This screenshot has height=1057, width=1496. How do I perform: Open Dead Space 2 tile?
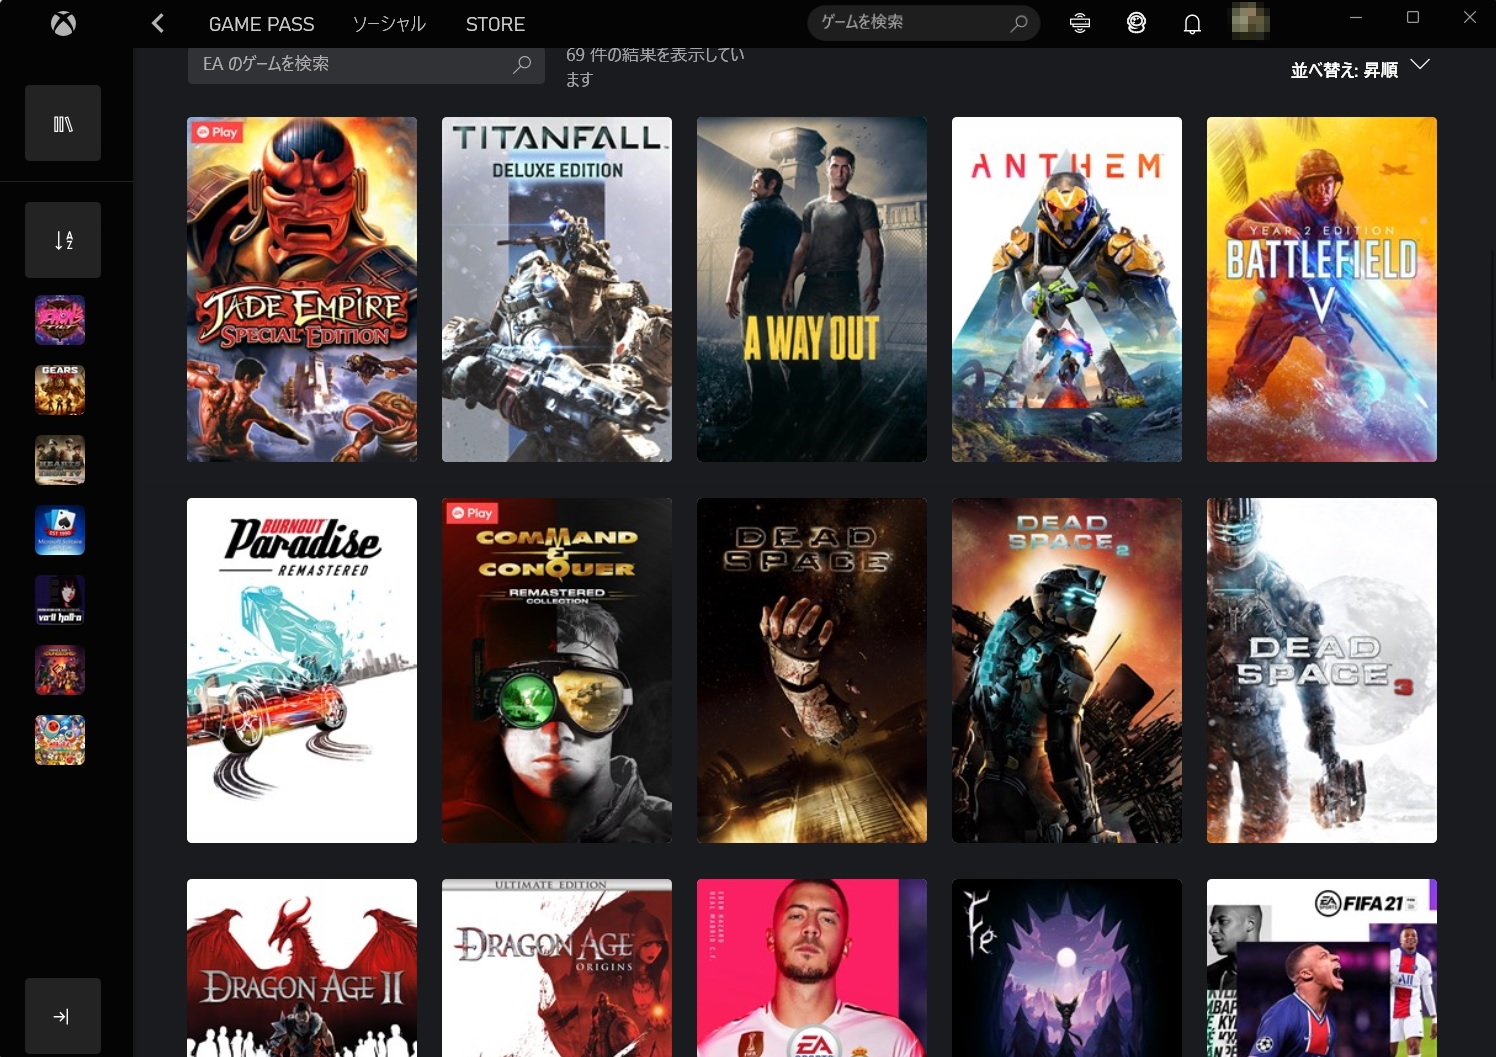point(1067,670)
